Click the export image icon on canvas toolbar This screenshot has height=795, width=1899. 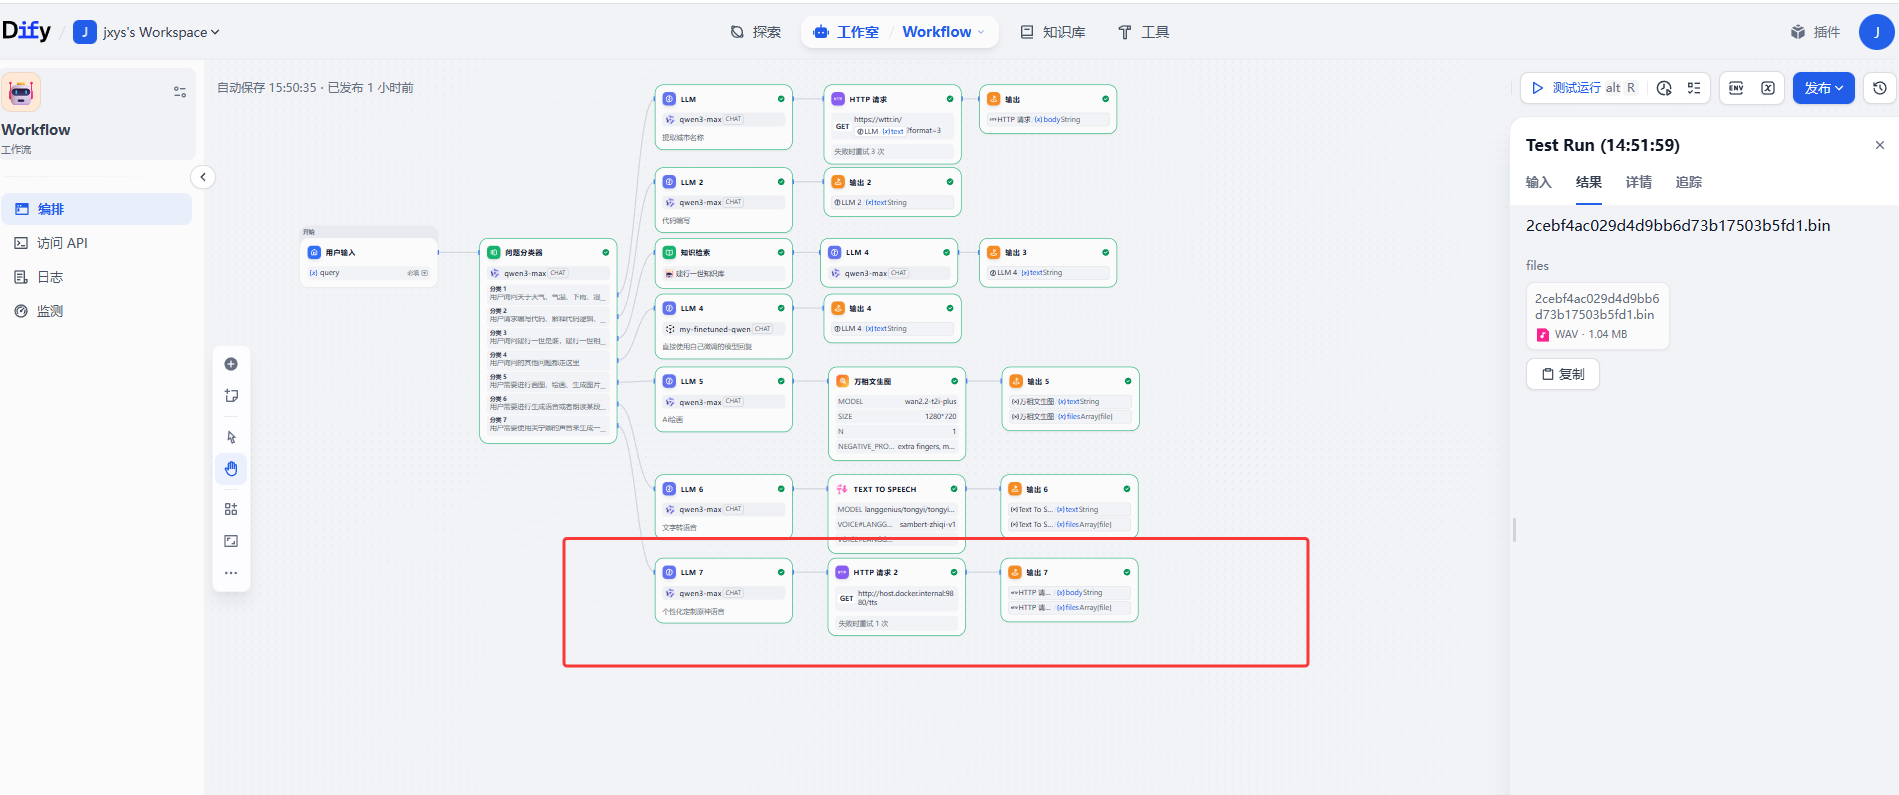(231, 541)
